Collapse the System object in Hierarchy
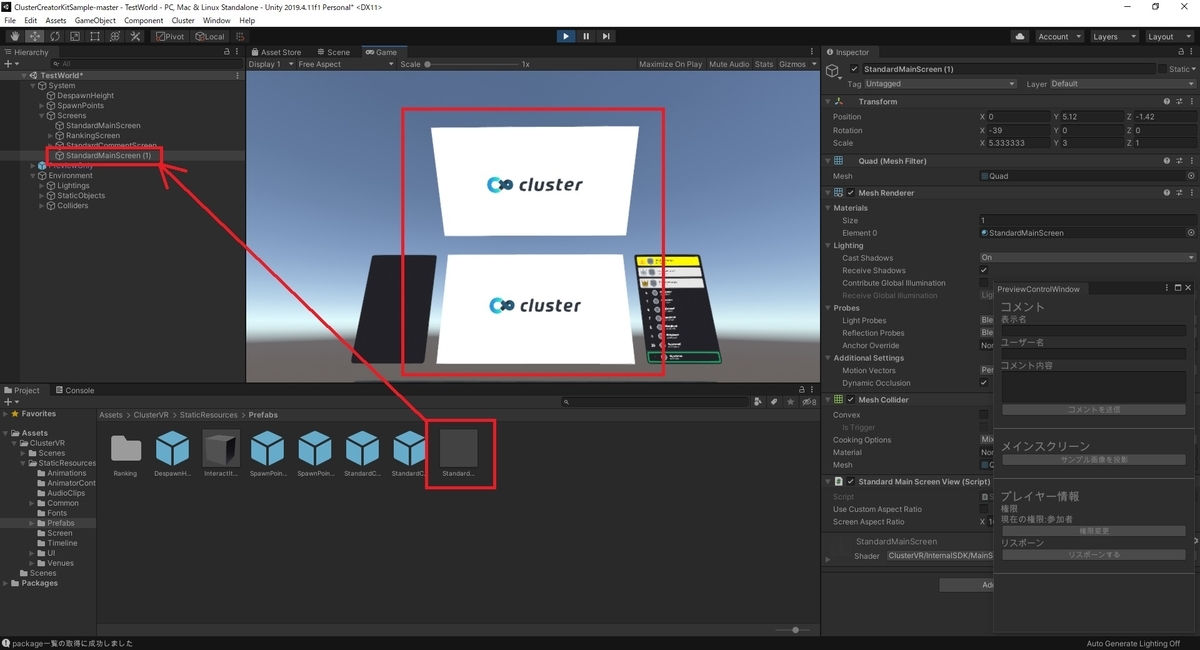Screen dimensions: 1200x650 click(34, 86)
